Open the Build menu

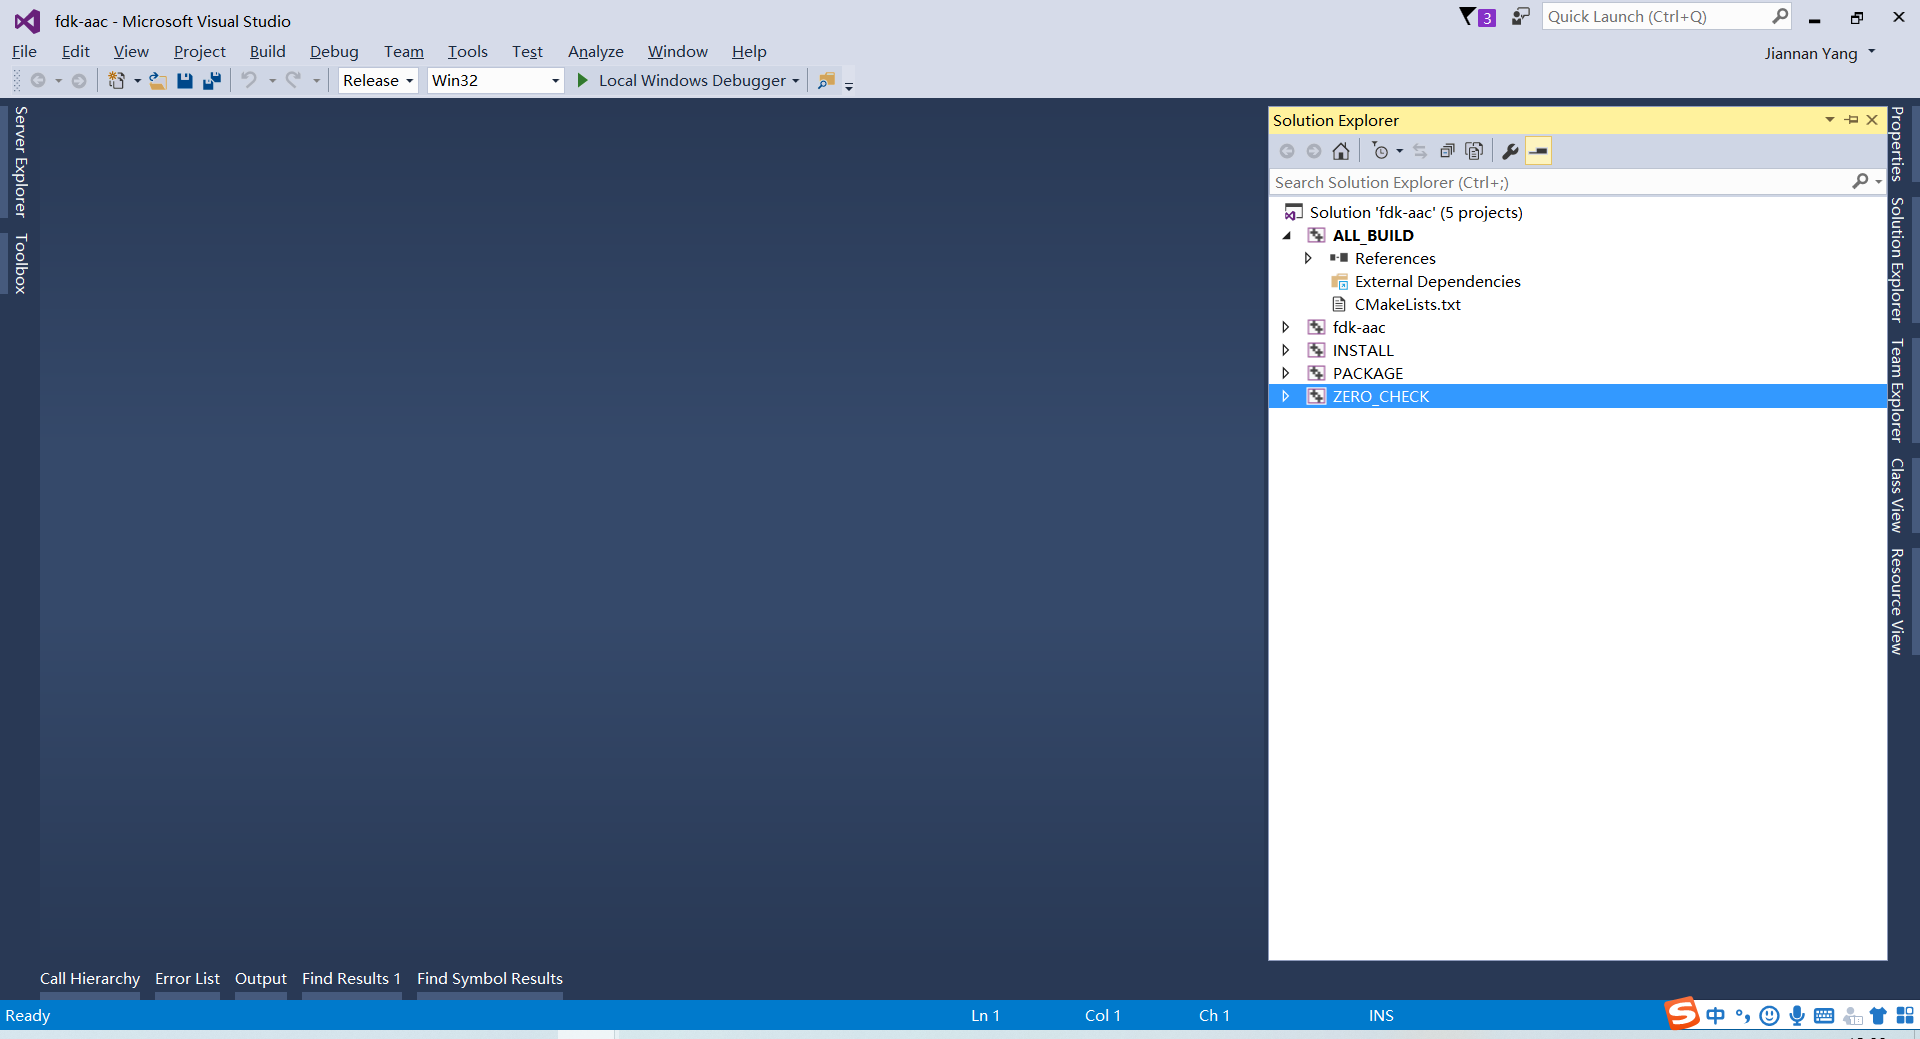coord(267,51)
